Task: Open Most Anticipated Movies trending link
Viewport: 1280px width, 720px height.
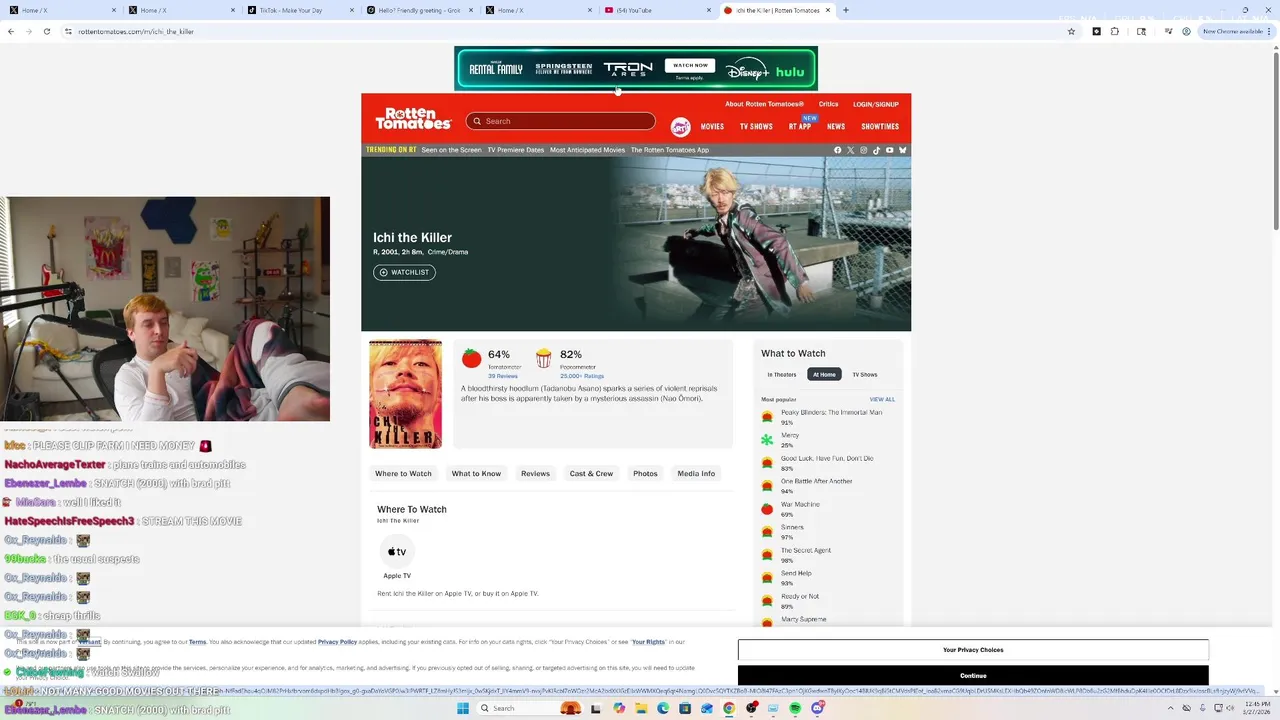Action: tap(587, 150)
